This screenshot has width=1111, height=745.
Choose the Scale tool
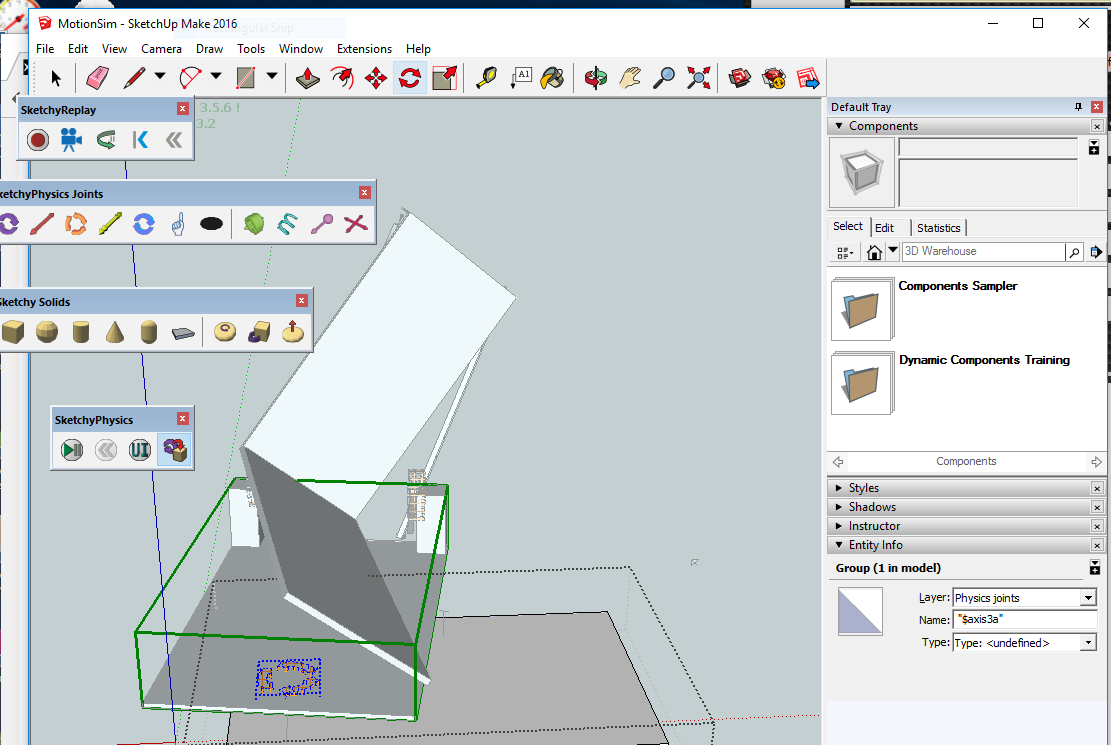[444, 78]
